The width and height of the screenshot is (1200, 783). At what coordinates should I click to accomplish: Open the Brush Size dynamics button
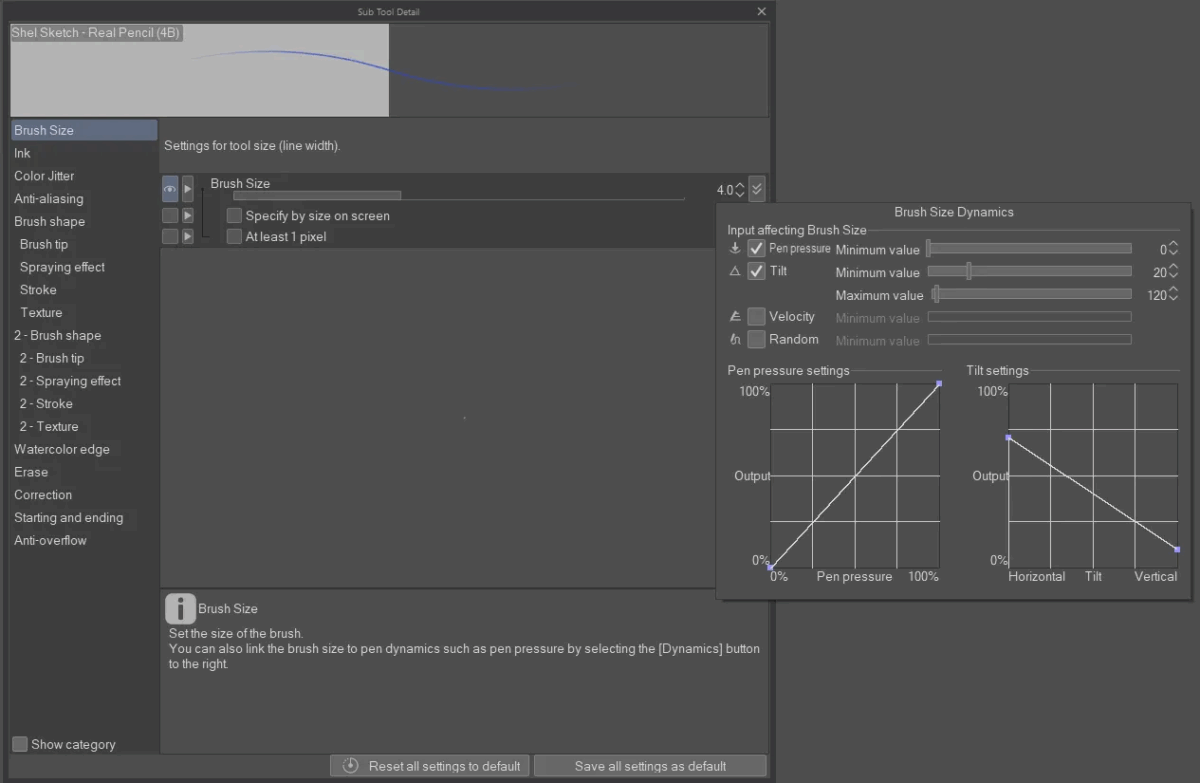coord(756,189)
